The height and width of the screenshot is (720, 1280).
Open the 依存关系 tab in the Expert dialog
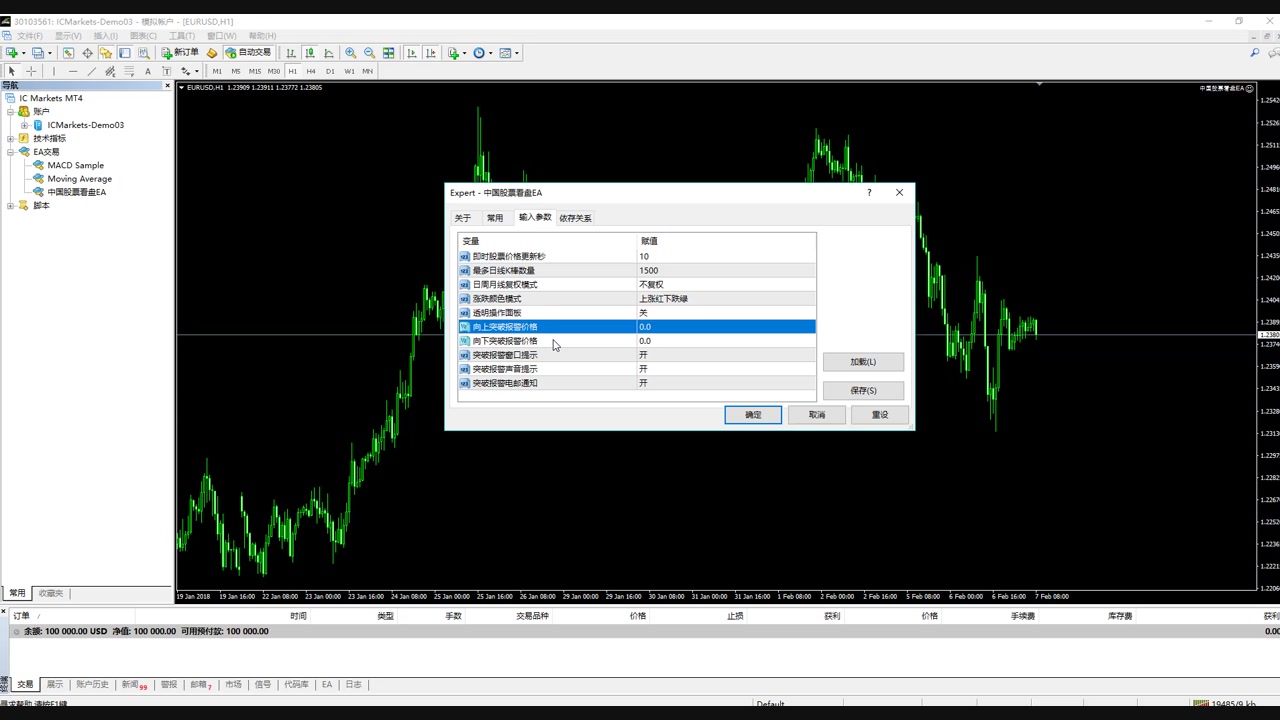575,218
